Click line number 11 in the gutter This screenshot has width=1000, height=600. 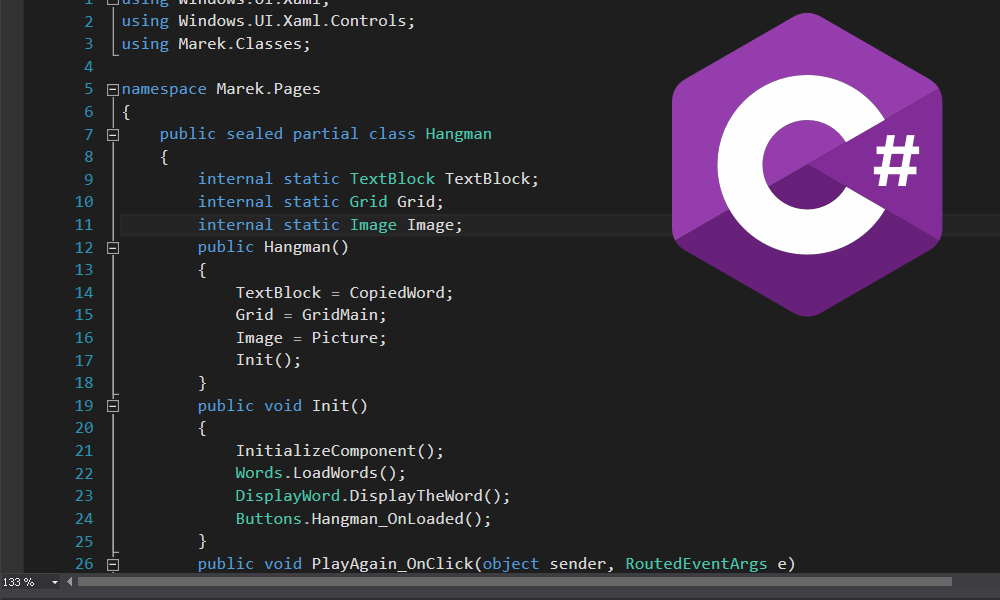pyautogui.click(x=83, y=225)
